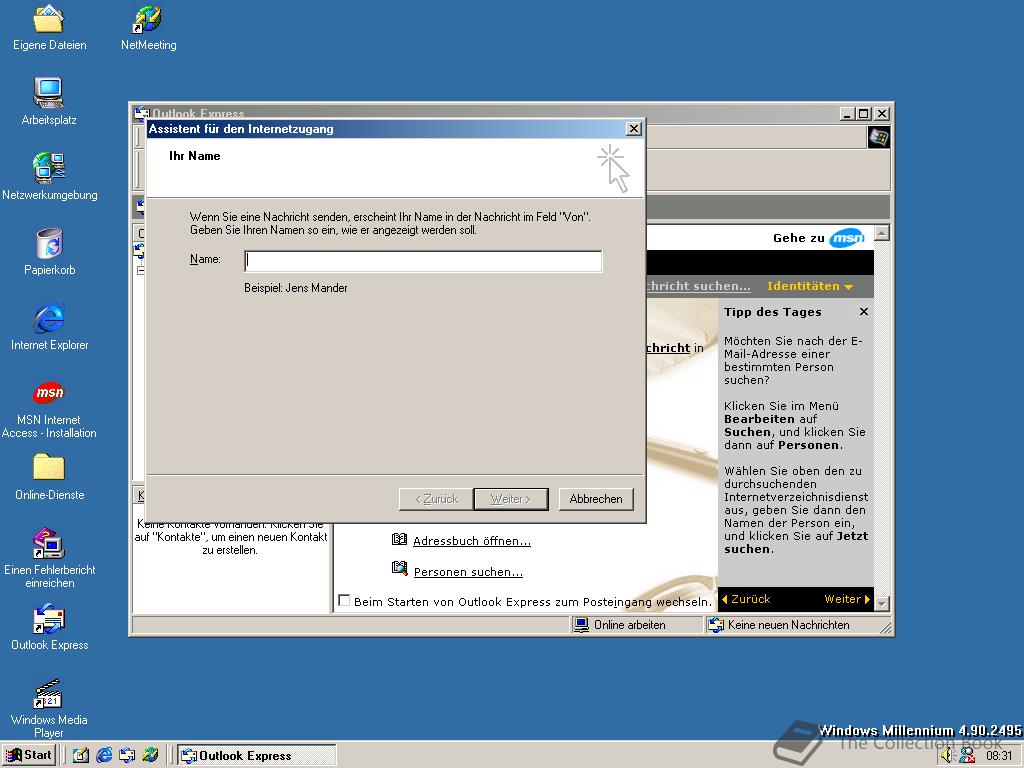1024x768 pixels.
Task: Click scrollbar down arrow in Outlook Express
Action: tap(882, 603)
